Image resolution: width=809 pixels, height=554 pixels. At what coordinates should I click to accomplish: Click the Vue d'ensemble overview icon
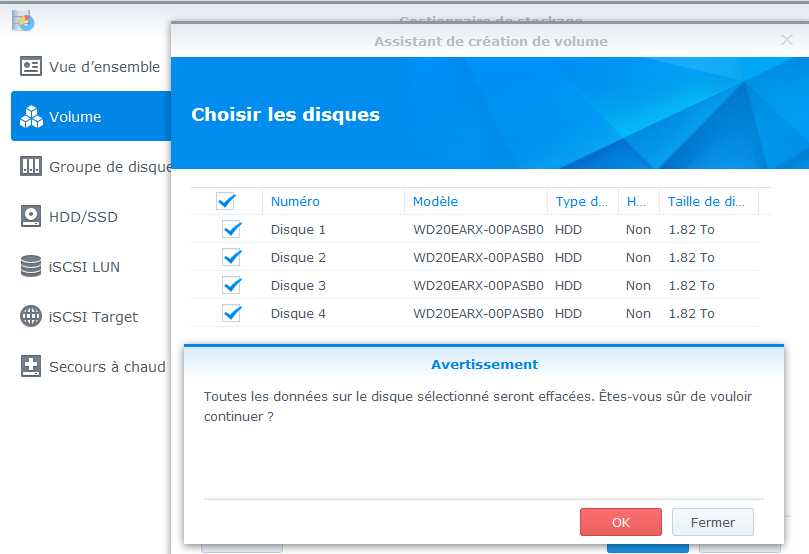pyautogui.click(x=31, y=67)
